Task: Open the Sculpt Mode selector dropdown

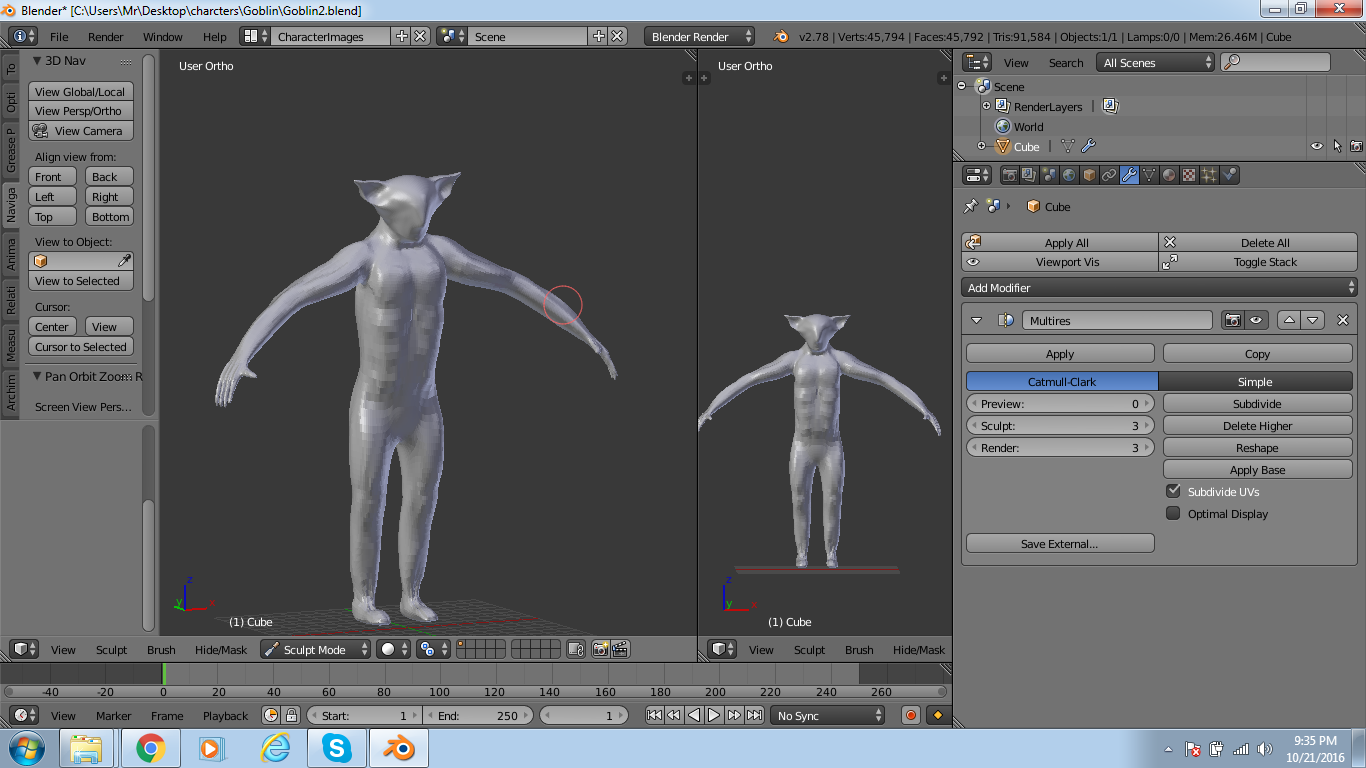Action: [x=315, y=649]
